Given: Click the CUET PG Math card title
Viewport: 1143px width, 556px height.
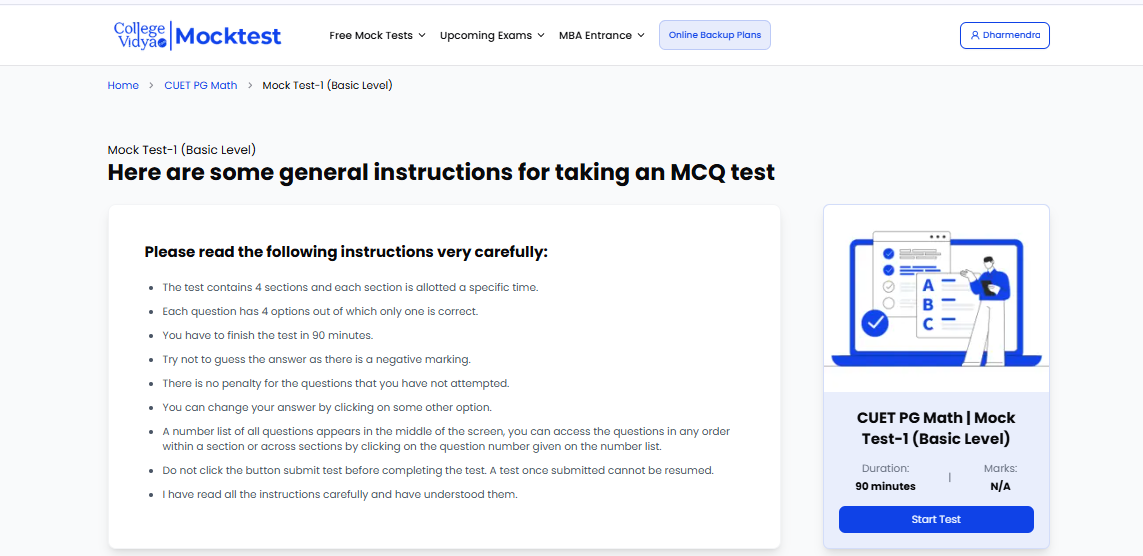Looking at the screenshot, I should [936, 428].
